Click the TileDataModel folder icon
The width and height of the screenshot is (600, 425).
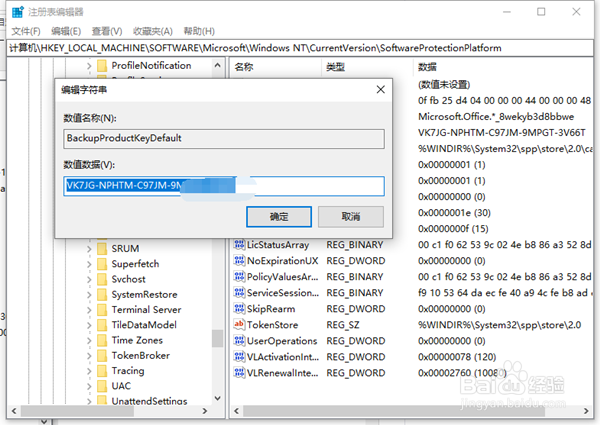tap(102, 325)
